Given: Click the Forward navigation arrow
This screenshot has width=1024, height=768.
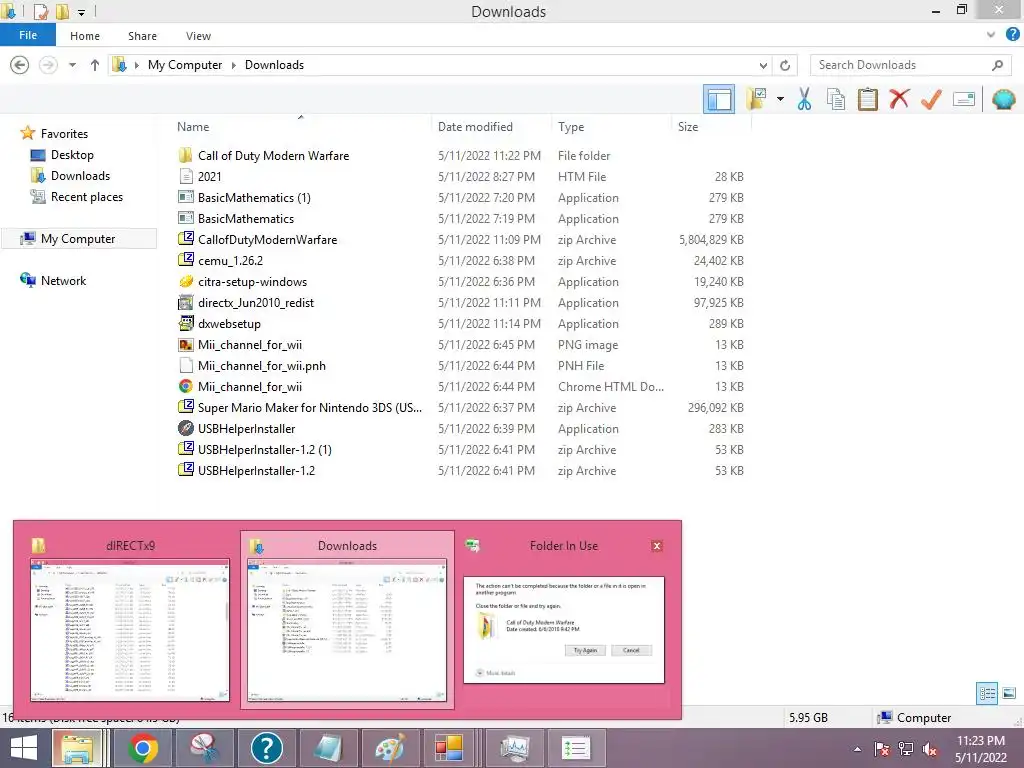Looking at the screenshot, I should point(48,65).
